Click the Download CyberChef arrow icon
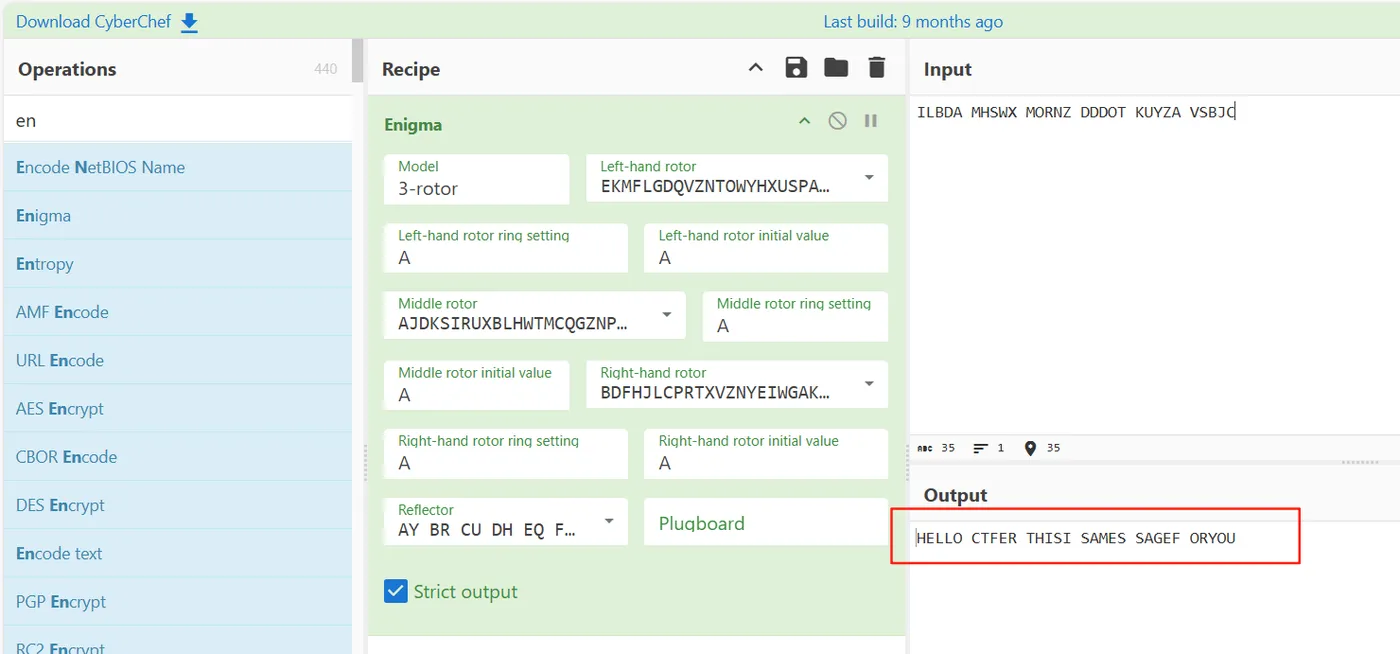The image size is (1400, 654). 189,22
